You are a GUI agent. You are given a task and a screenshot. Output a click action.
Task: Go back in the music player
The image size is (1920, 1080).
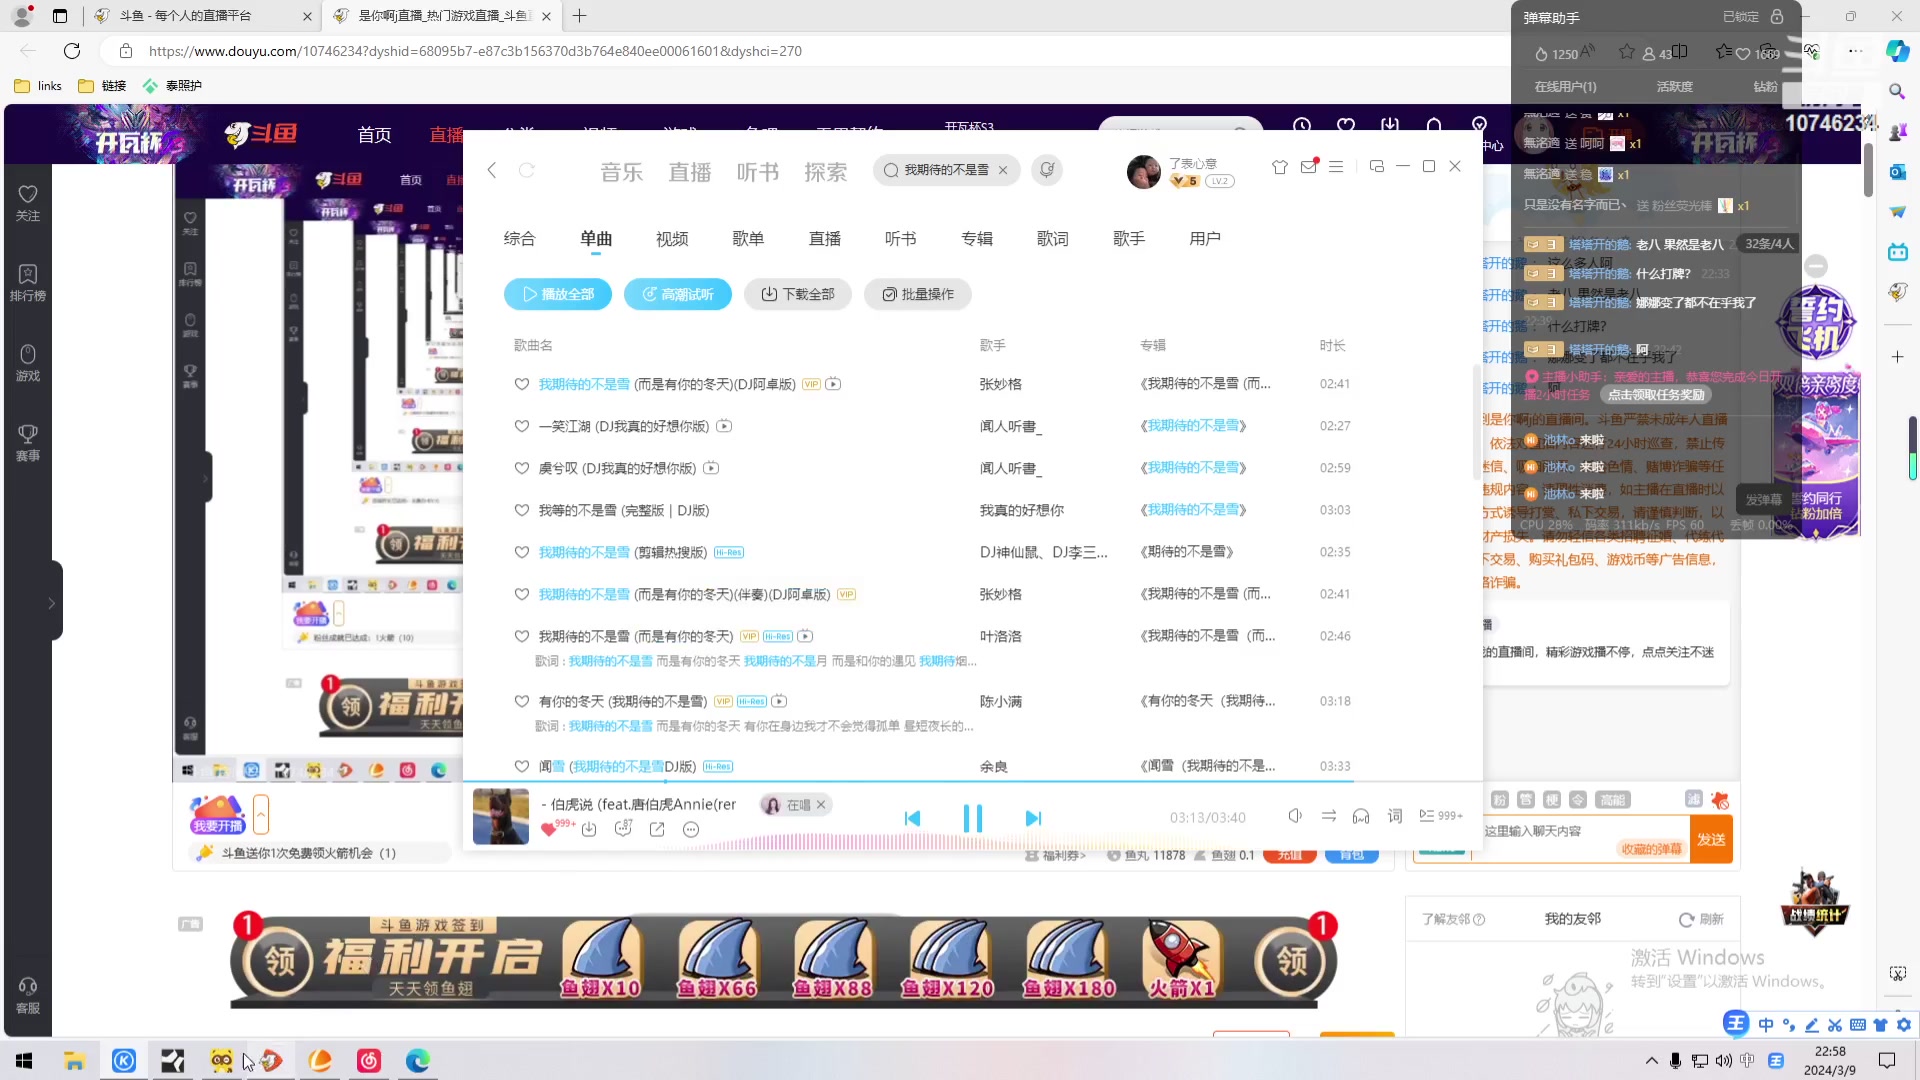point(491,170)
